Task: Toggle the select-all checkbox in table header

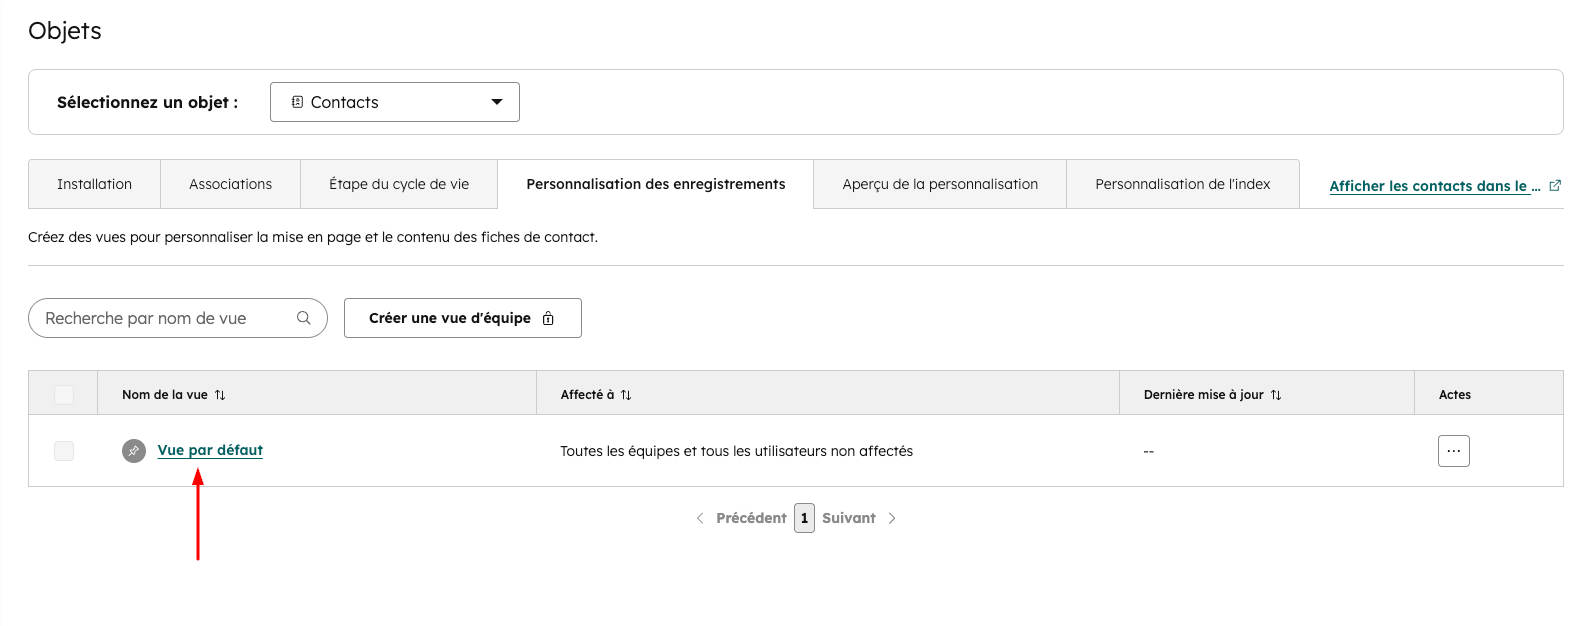Action: click(64, 394)
